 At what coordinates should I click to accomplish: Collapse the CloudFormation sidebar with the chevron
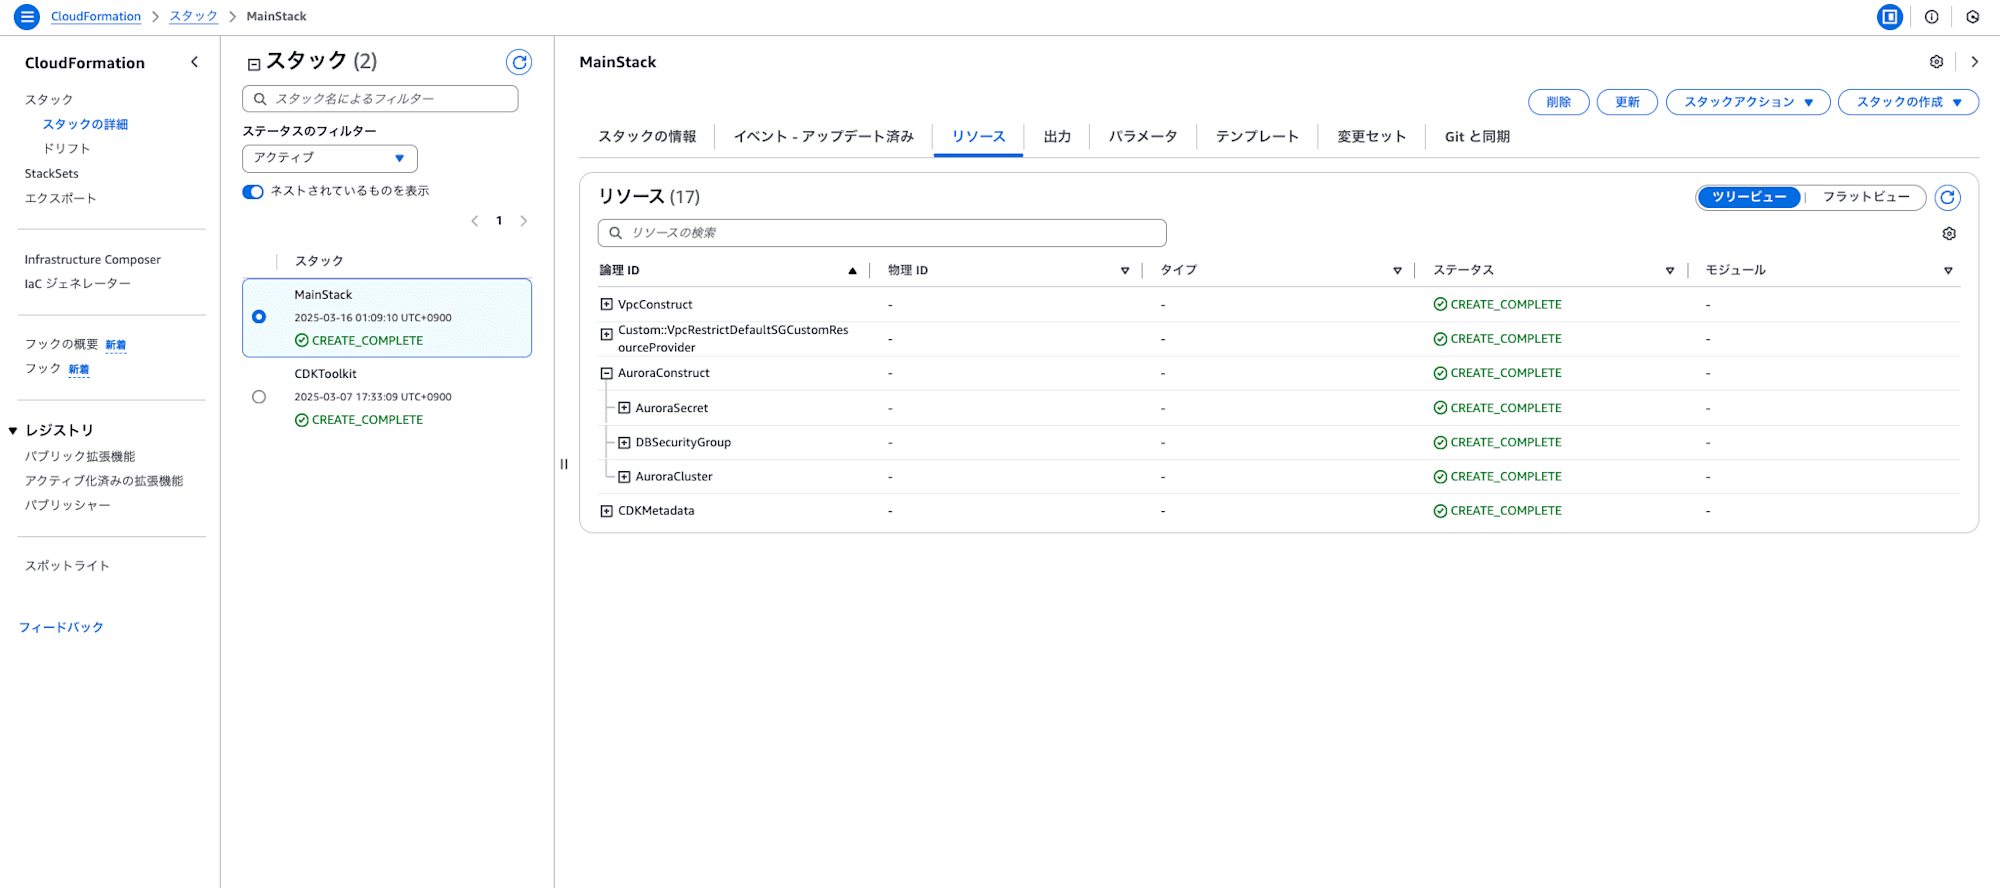pos(194,62)
